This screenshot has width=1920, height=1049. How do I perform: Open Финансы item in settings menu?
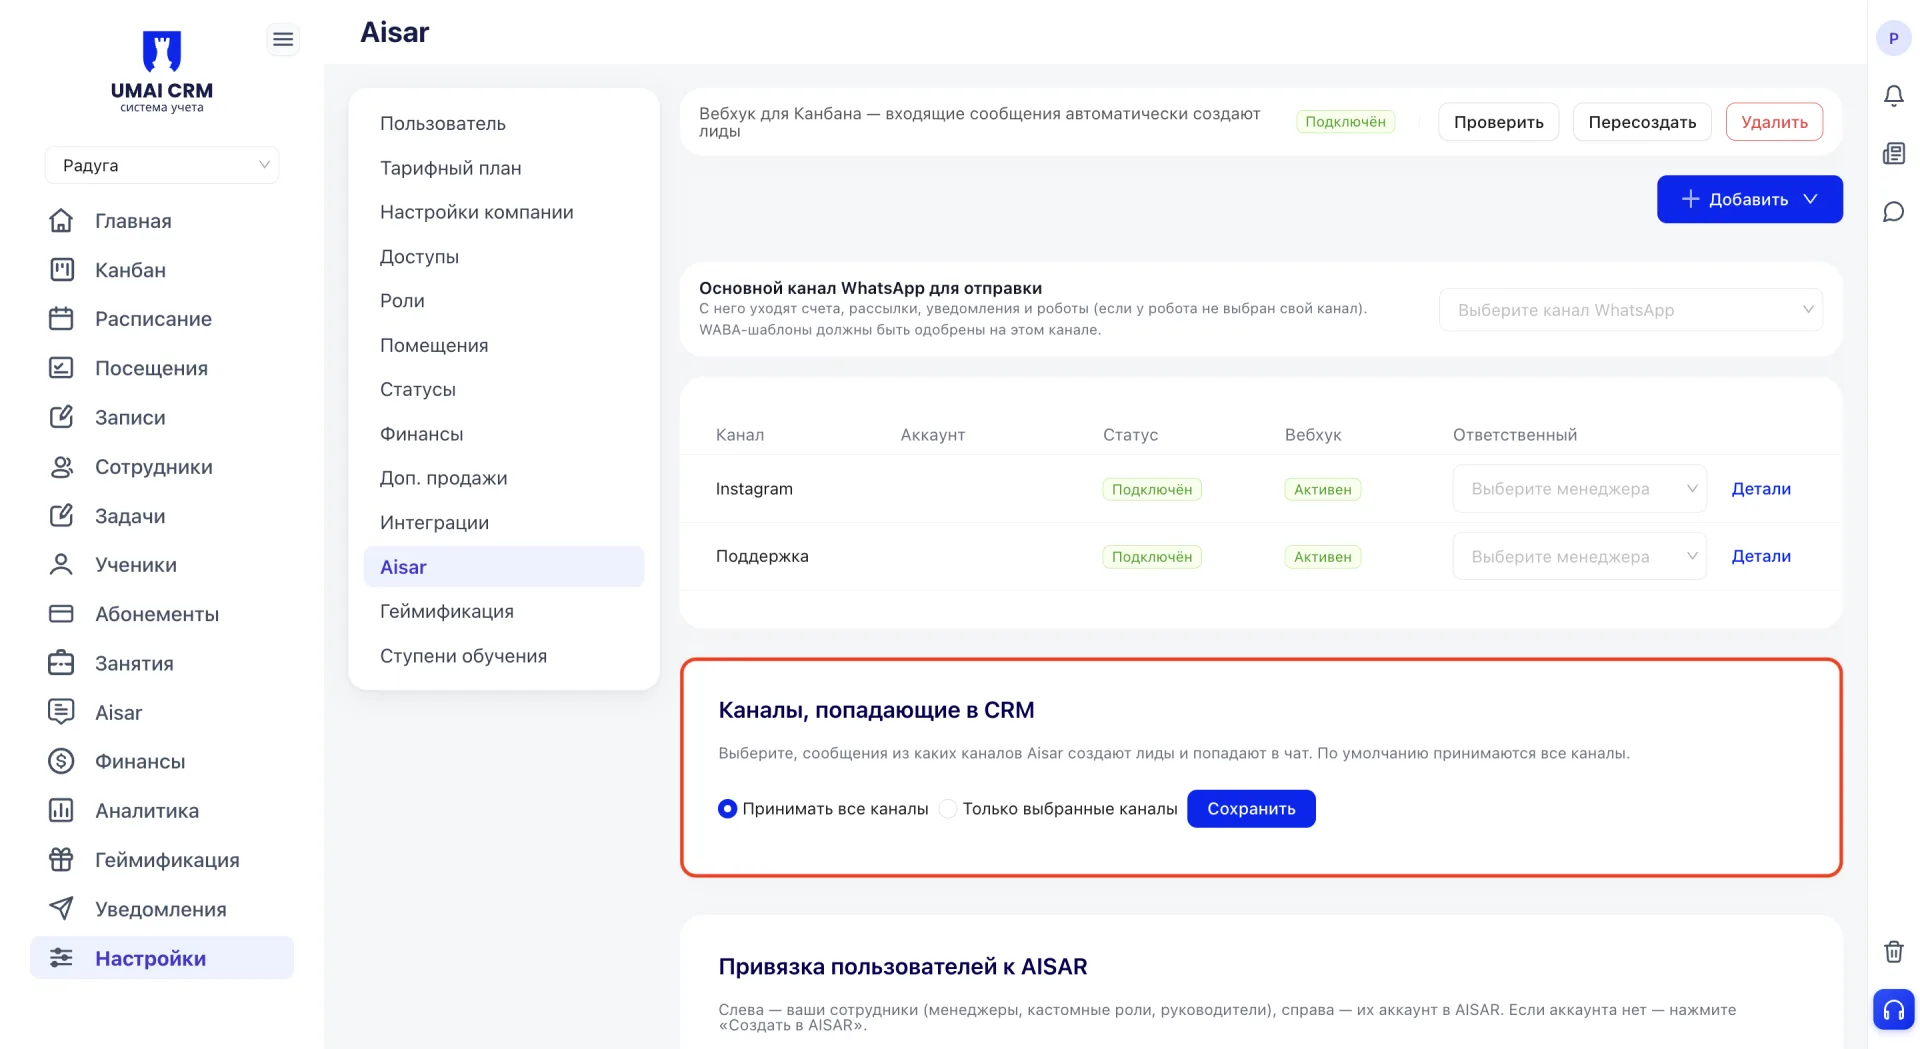pos(504,434)
